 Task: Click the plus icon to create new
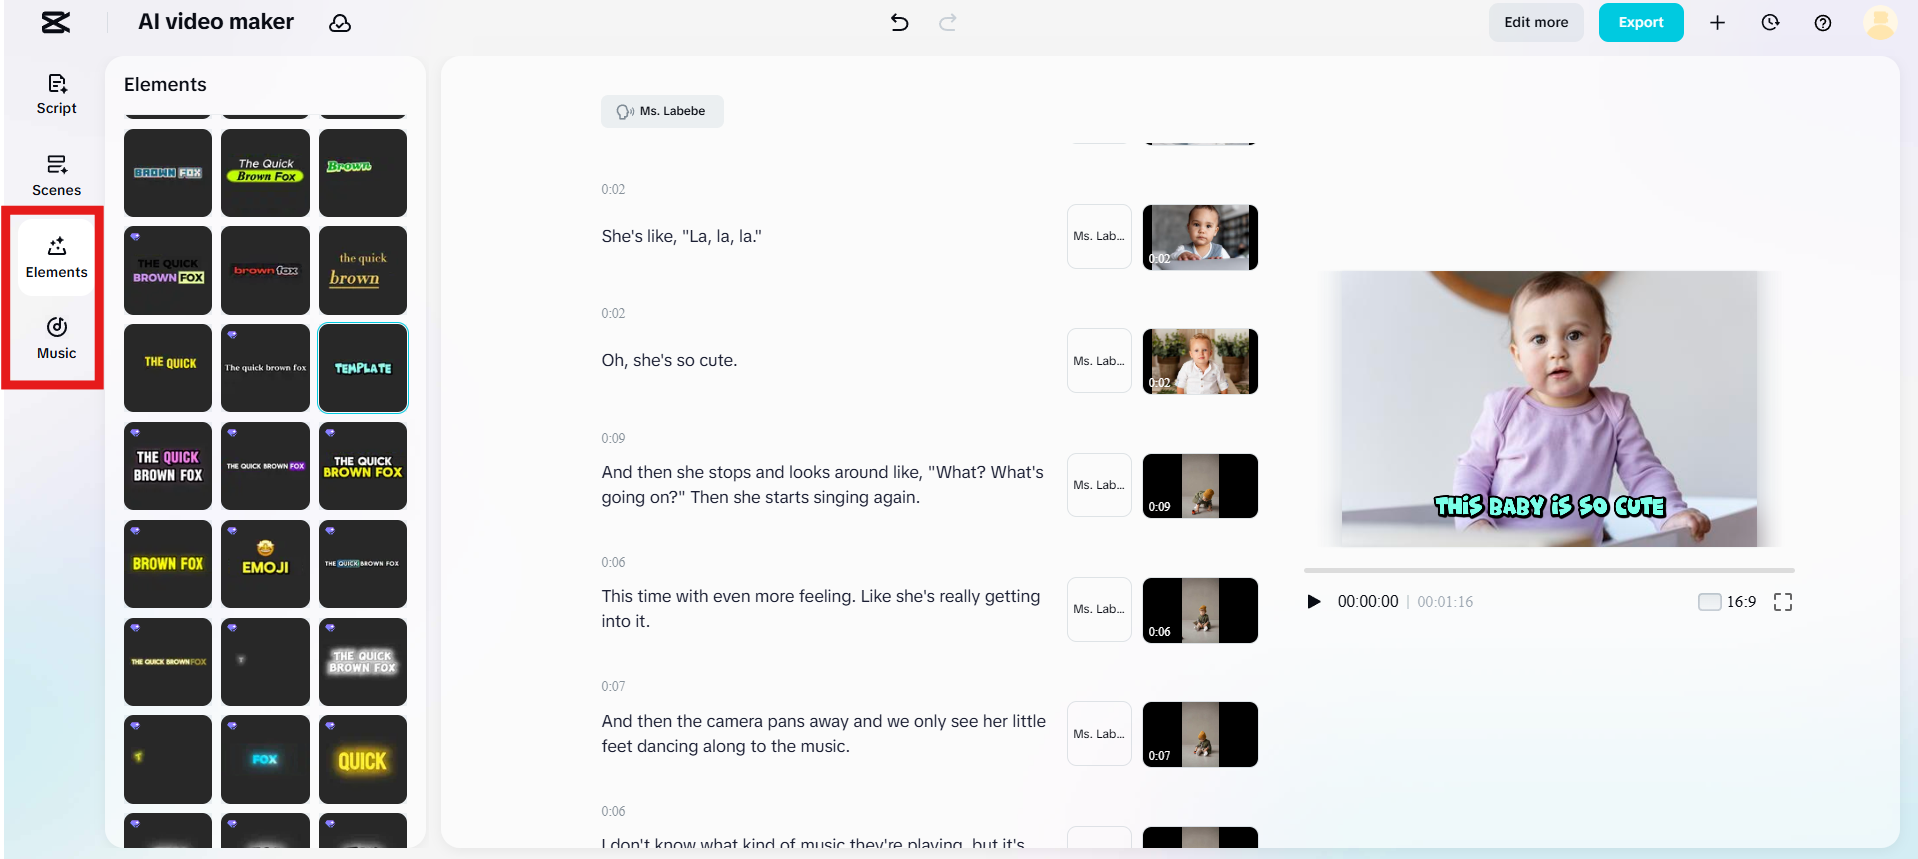tap(1717, 22)
